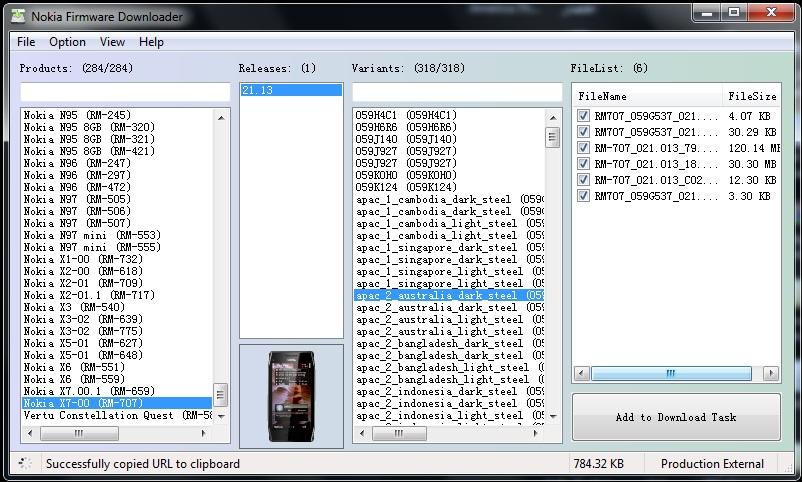
Task: Select highlighted Nokia X7-00 (RM-707) product
Action: 117,403
